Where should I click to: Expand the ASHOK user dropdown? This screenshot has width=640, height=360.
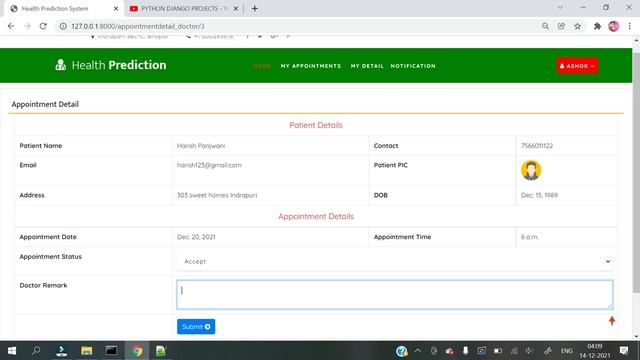point(577,66)
